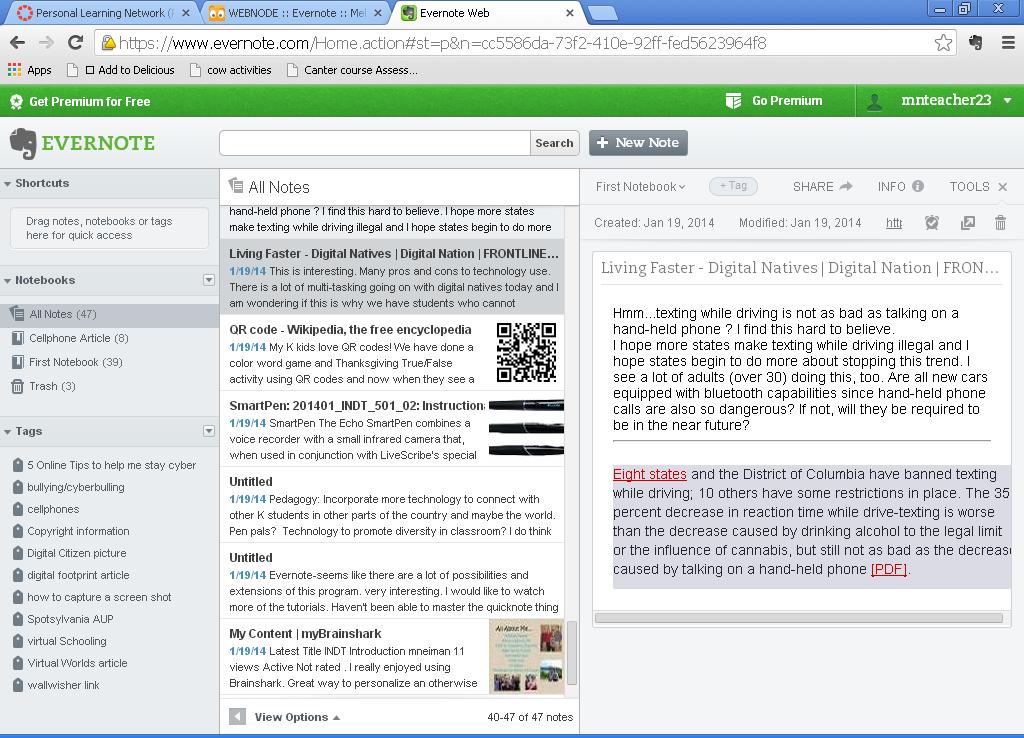Open the Notebooks options dropdown box
Screen dimensions: 1024x738
(x=209, y=280)
